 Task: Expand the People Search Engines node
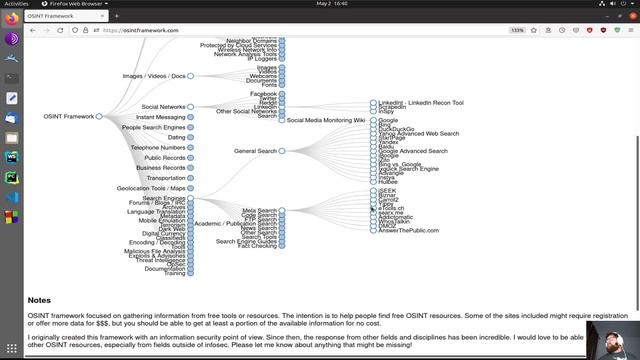tap(190, 127)
